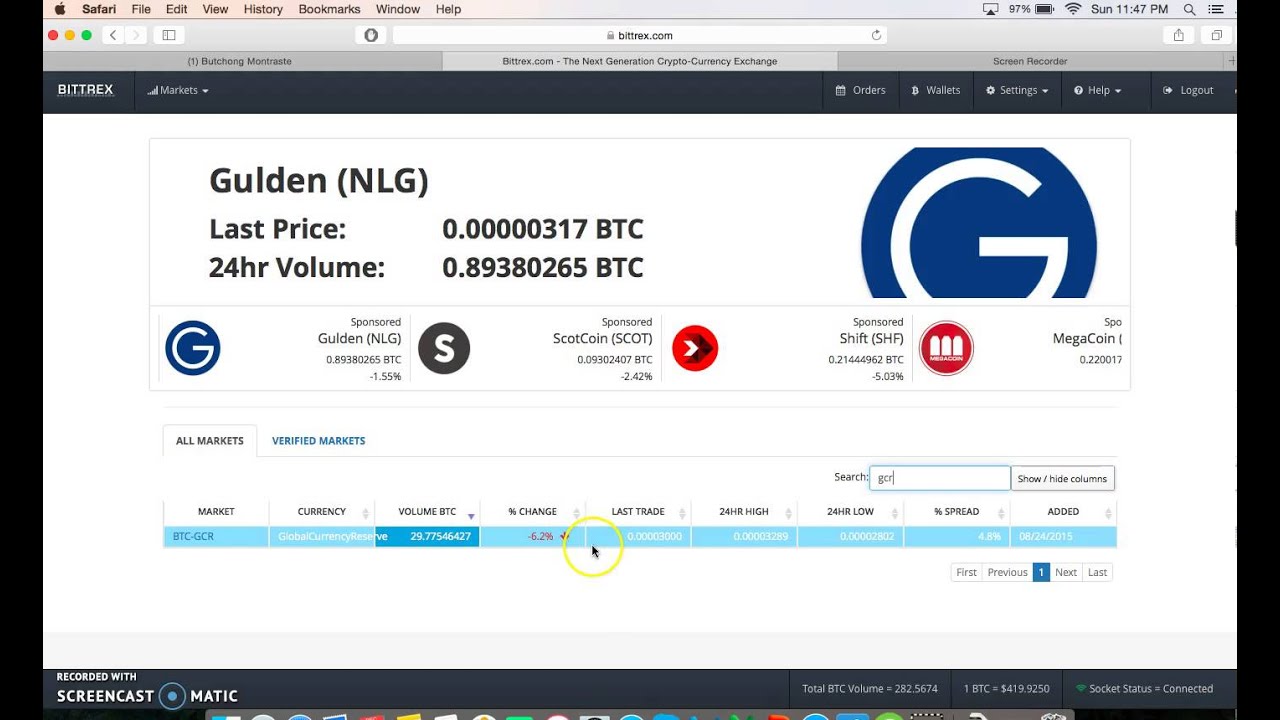Click the GlobalCurrencyReserve currency cell
1280x720 pixels.
point(322,537)
